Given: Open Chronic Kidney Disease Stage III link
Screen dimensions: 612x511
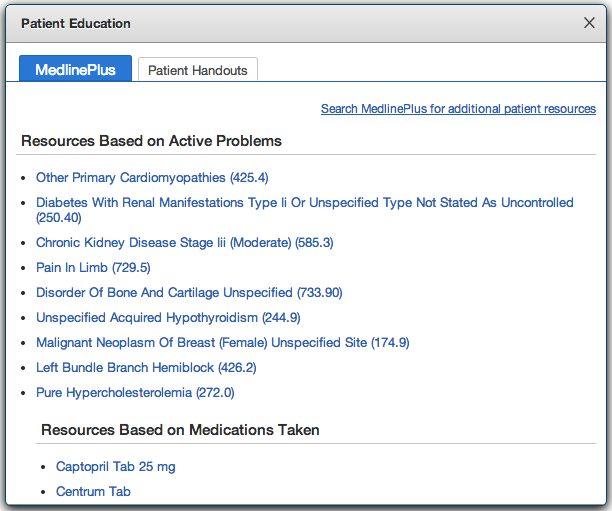Looking at the screenshot, I should point(184,243).
